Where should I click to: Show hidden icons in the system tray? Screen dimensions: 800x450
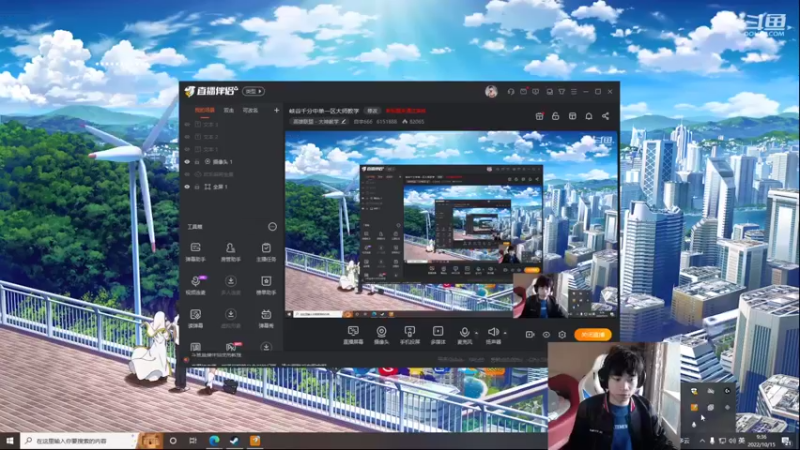click(702, 441)
